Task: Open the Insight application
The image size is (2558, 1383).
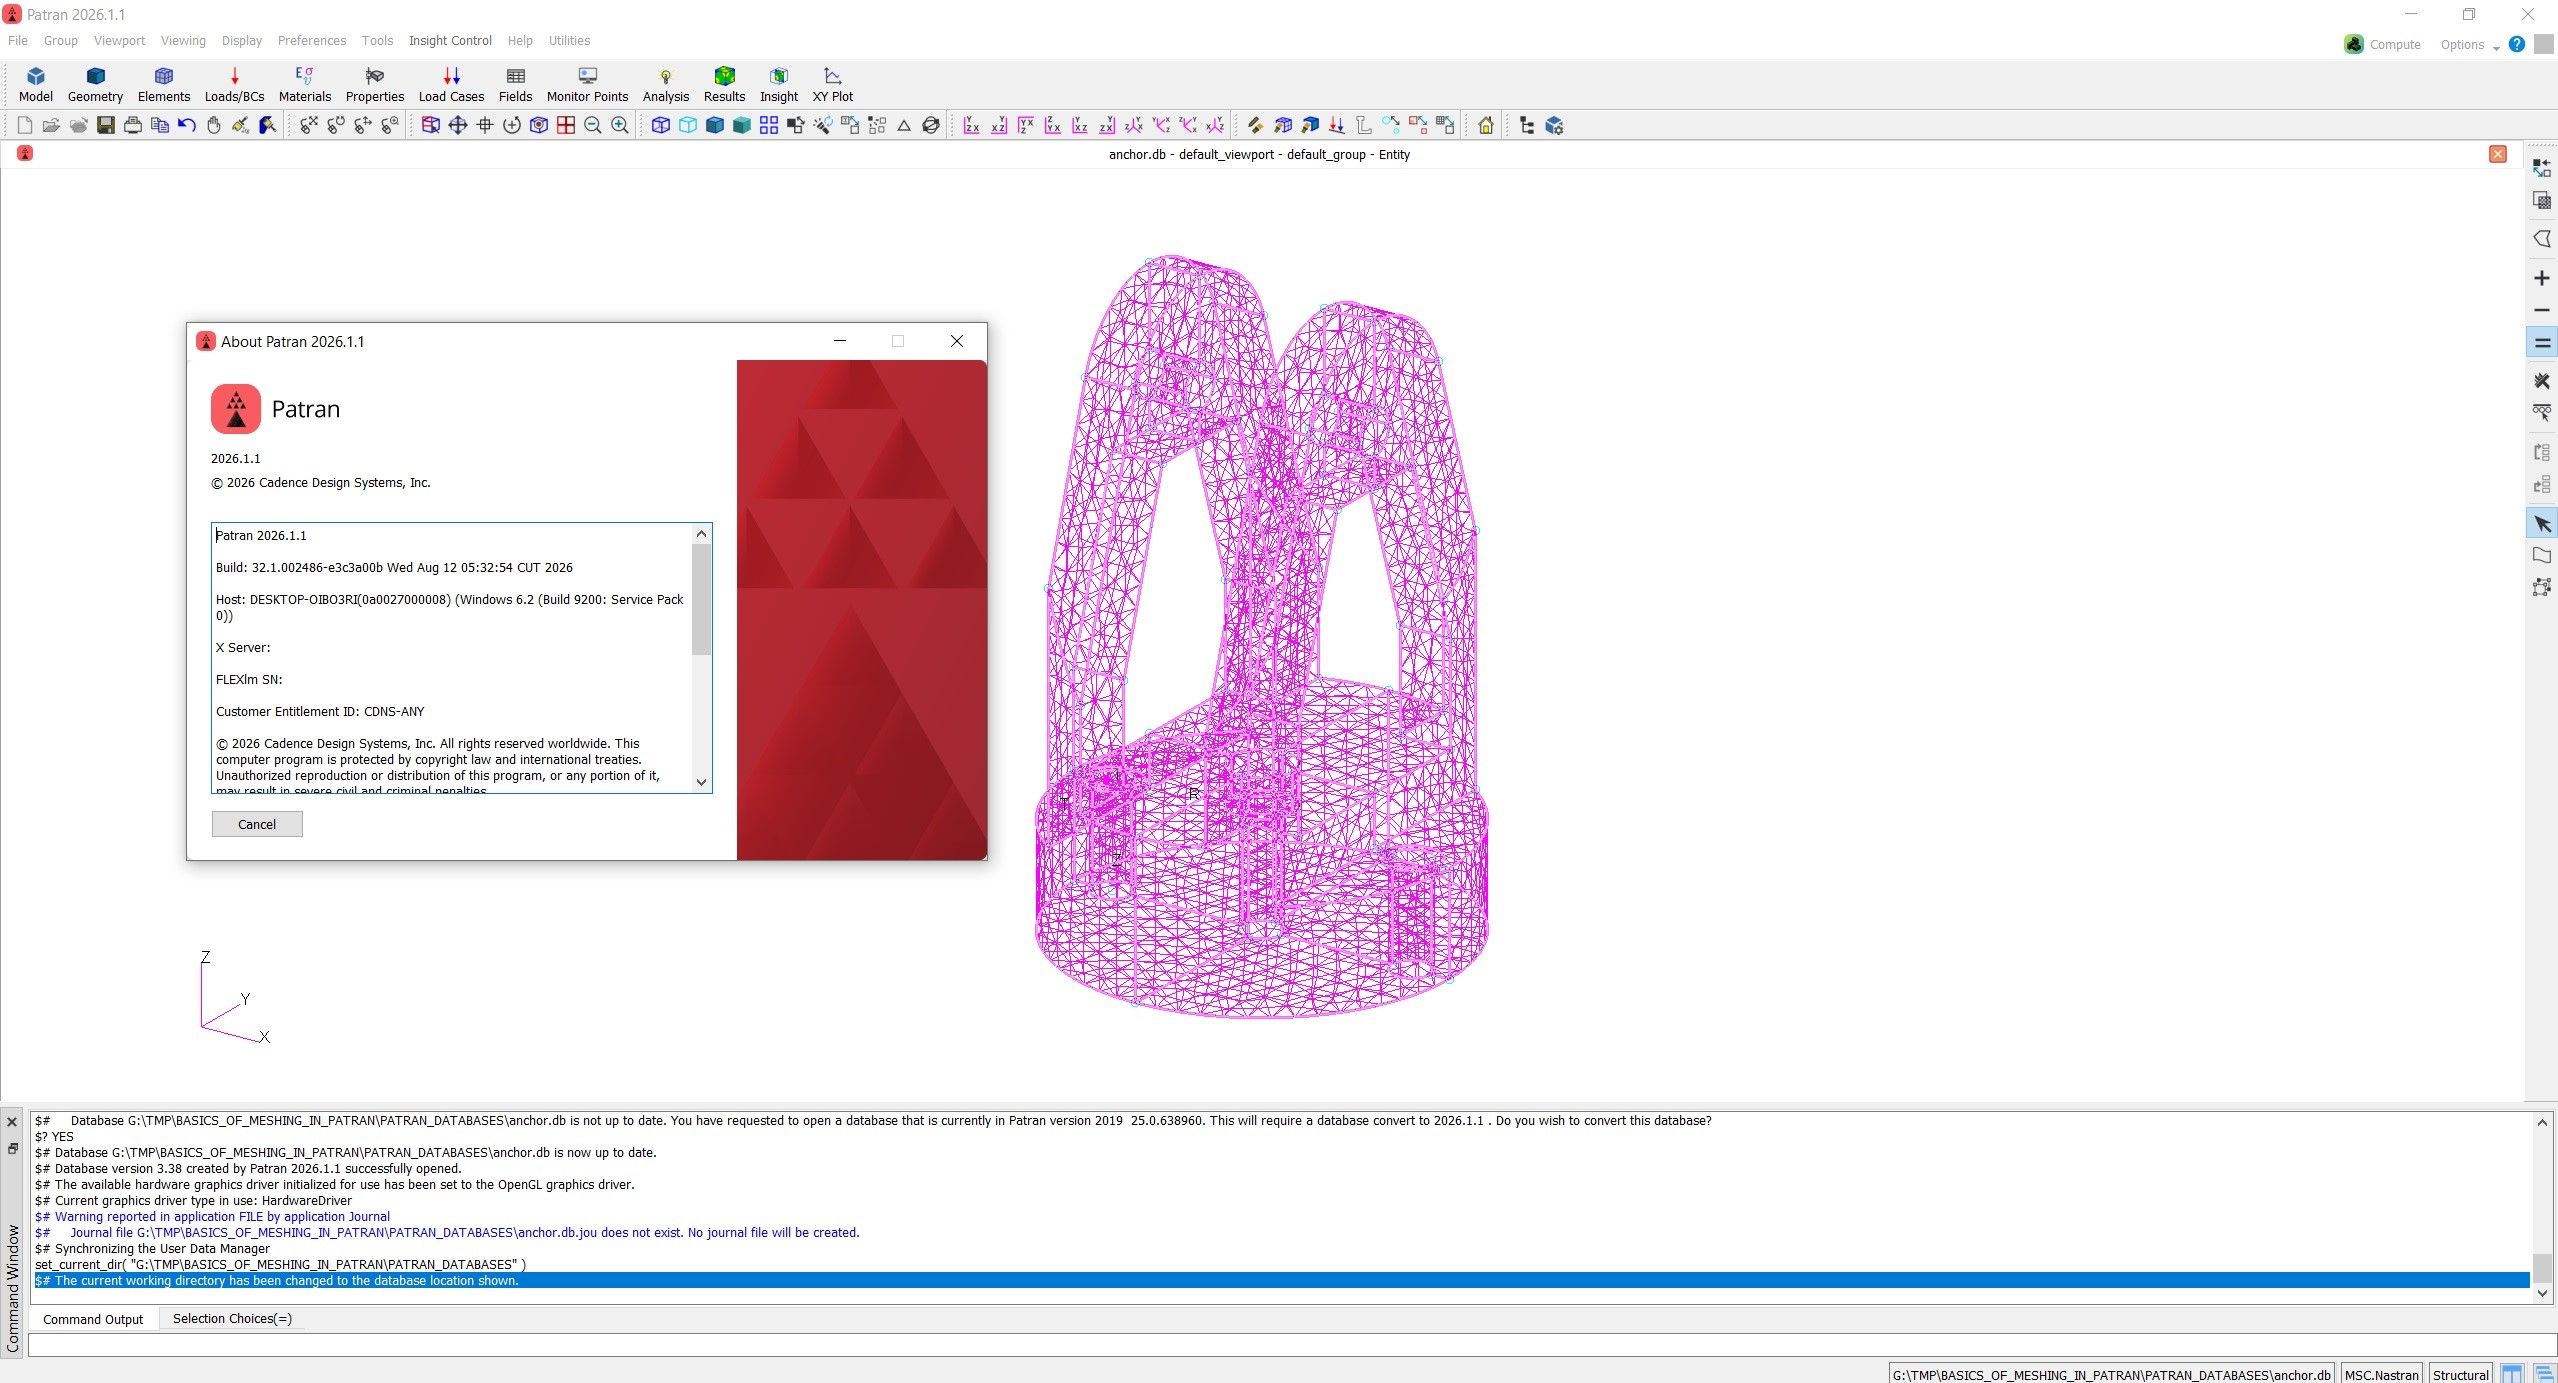Action: (x=779, y=84)
